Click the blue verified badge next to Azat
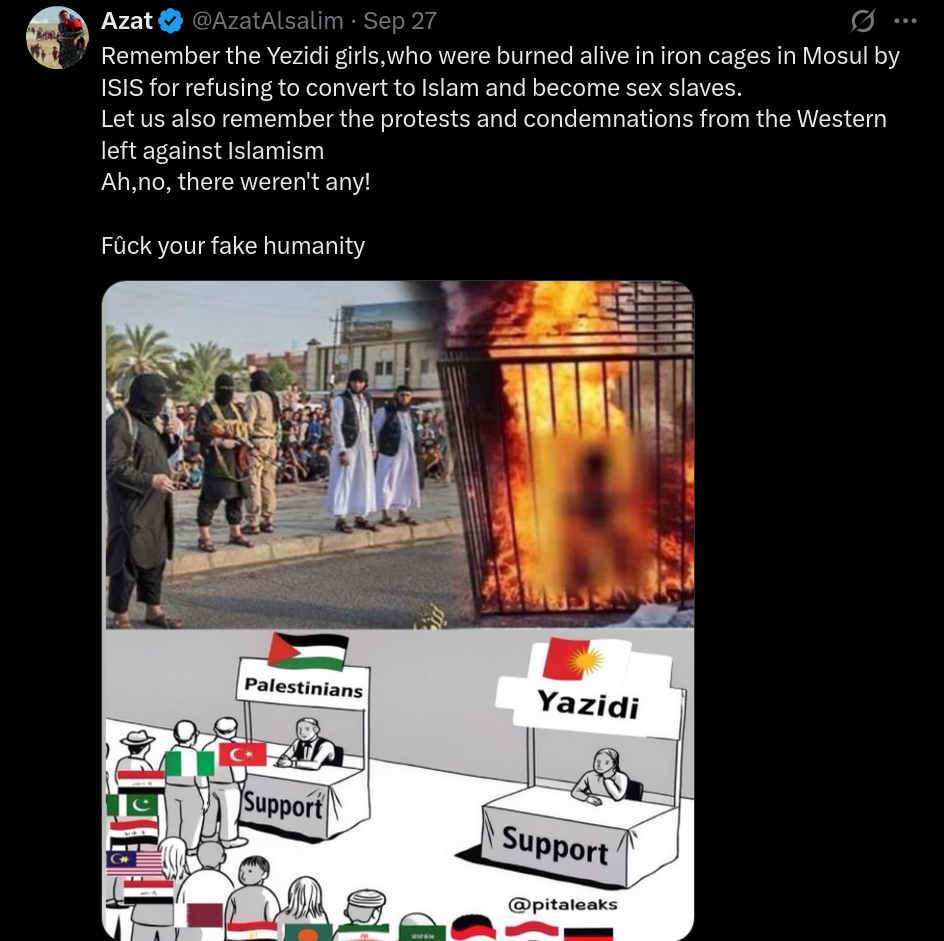Image resolution: width=944 pixels, height=941 pixels. pyautogui.click(x=171, y=22)
